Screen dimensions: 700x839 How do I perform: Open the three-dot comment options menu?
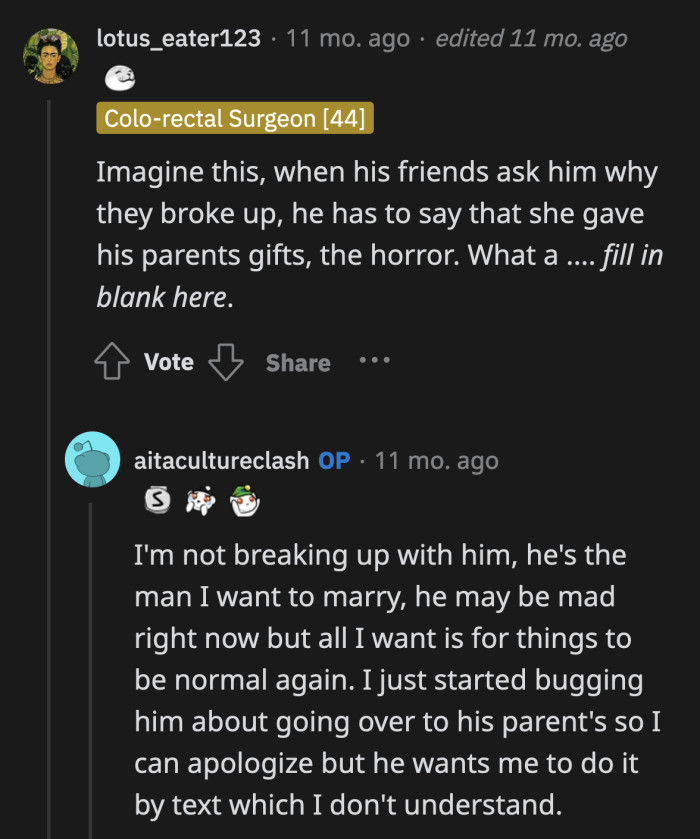pyautogui.click(x=374, y=362)
